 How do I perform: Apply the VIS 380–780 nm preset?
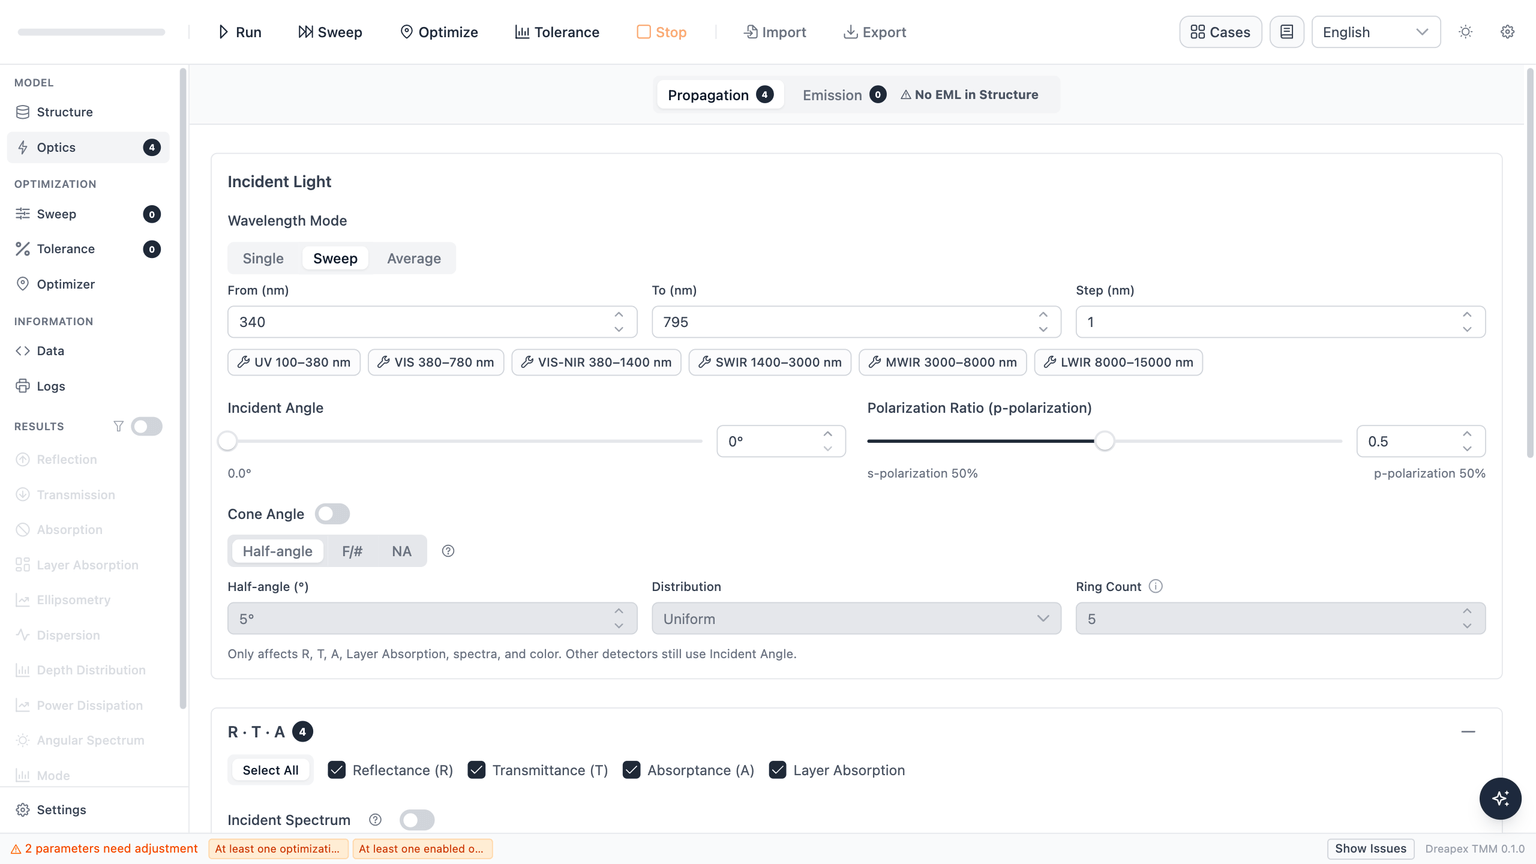pyautogui.click(x=436, y=362)
